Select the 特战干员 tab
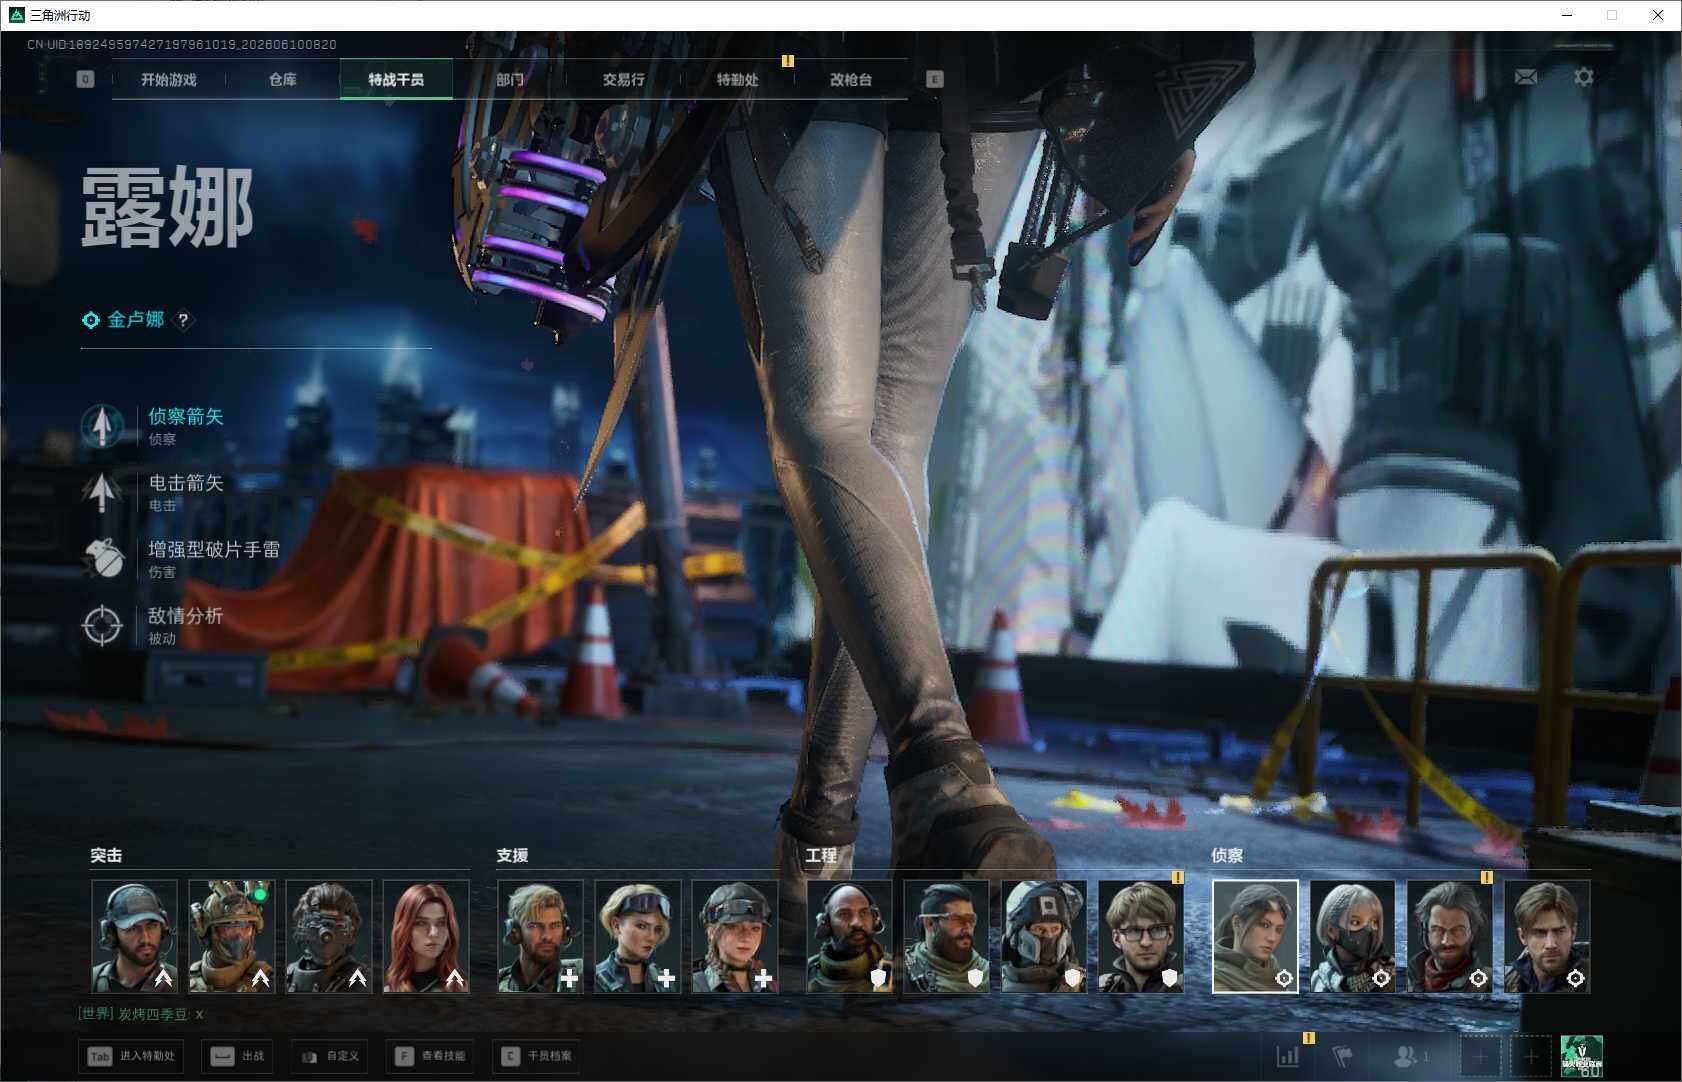The width and height of the screenshot is (1682, 1082). point(396,79)
